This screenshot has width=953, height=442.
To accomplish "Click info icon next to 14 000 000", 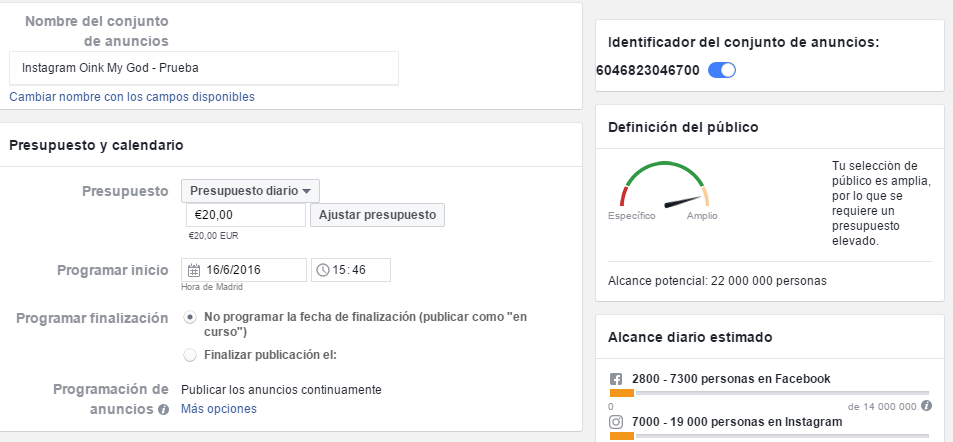I will click(926, 406).
